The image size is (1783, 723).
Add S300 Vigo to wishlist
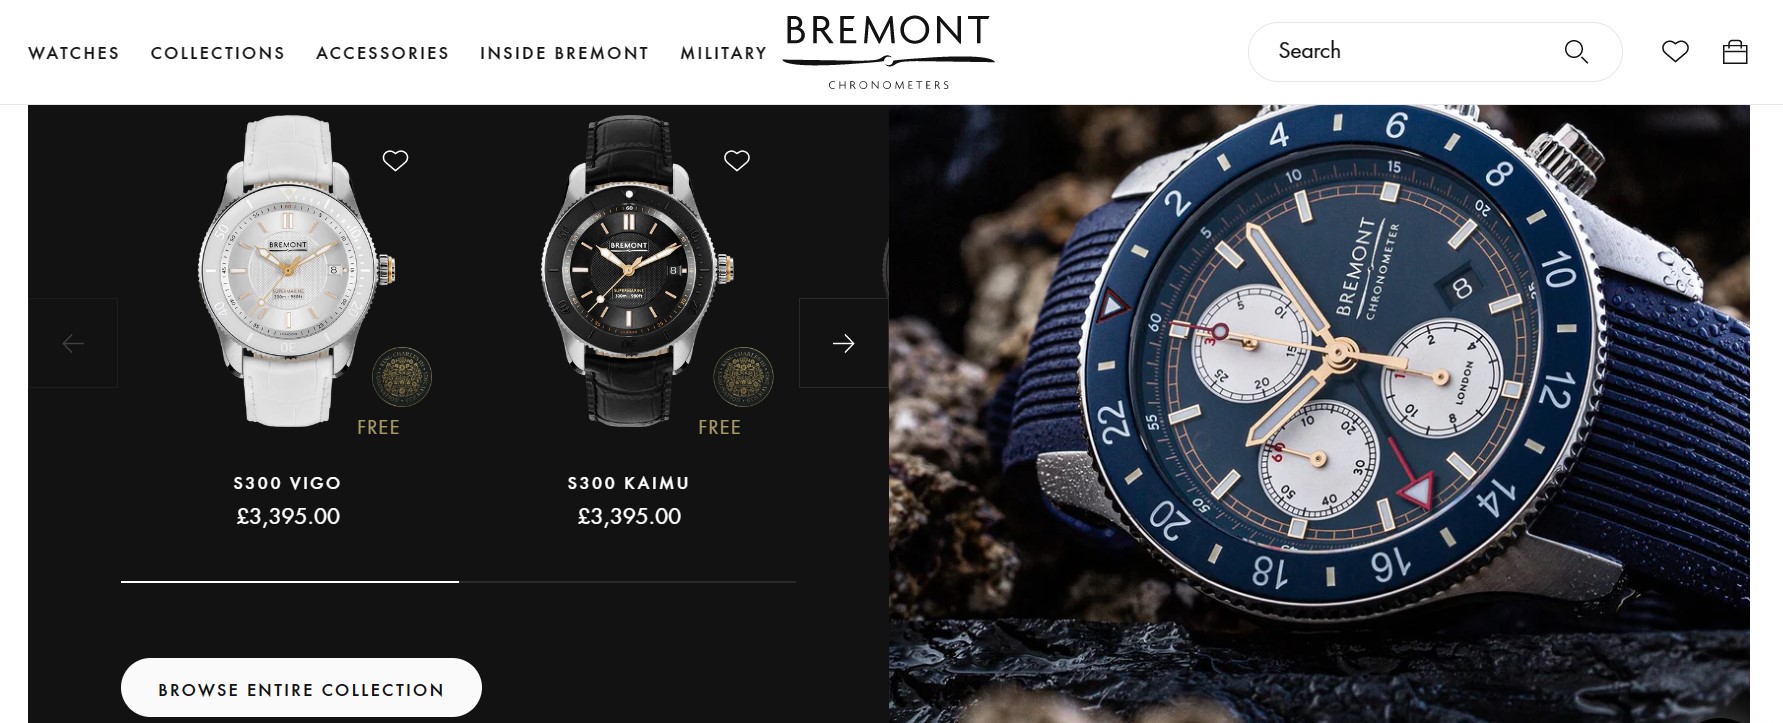396,160
